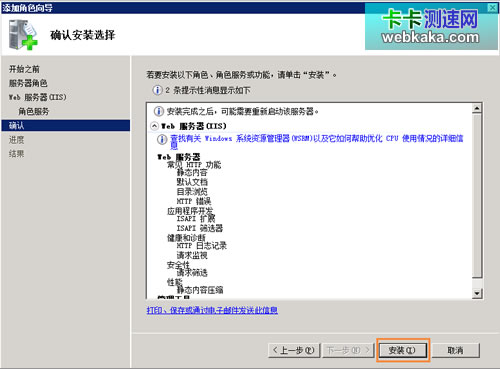Image resolution: width=500 pixels, height=369 pixels.
Task: Click the 安装 (Install) button
Action: point(403,350)
